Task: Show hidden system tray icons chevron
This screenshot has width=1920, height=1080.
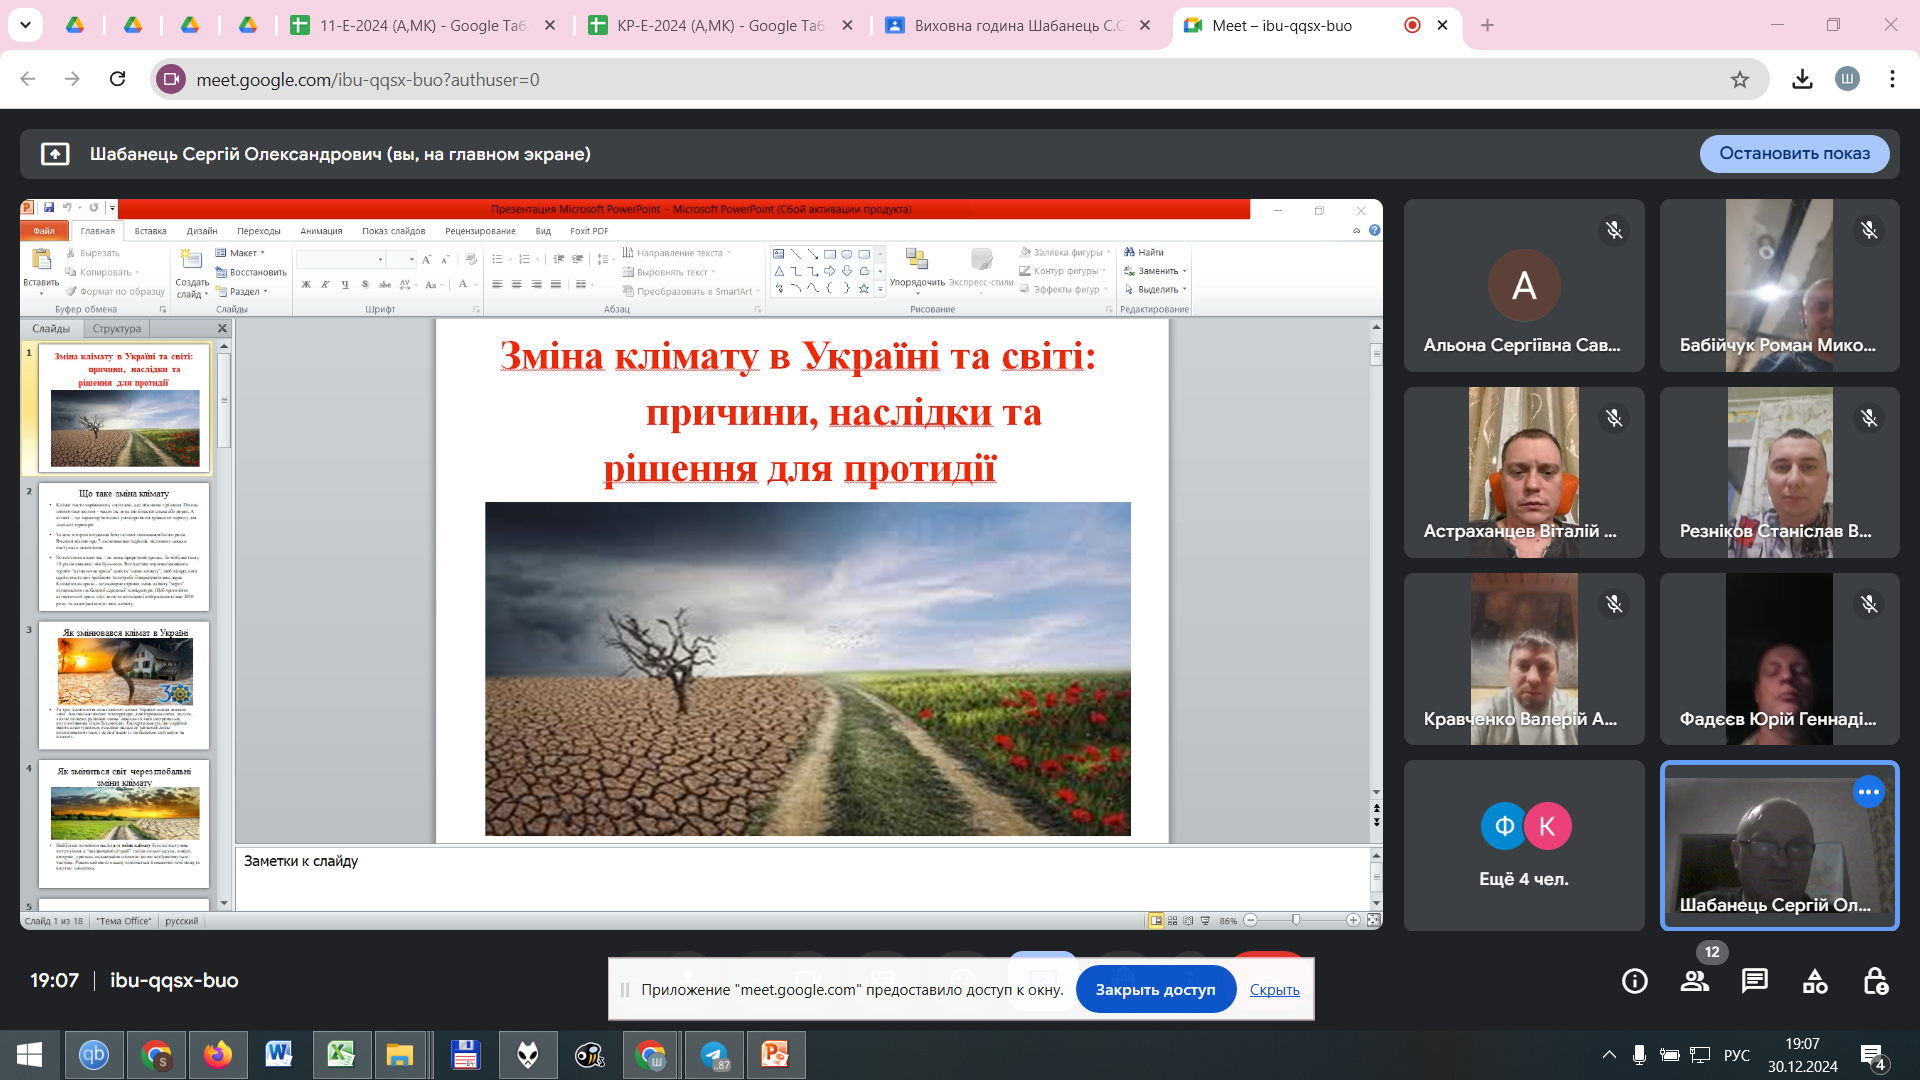Action: (x=1609, y=1055)
